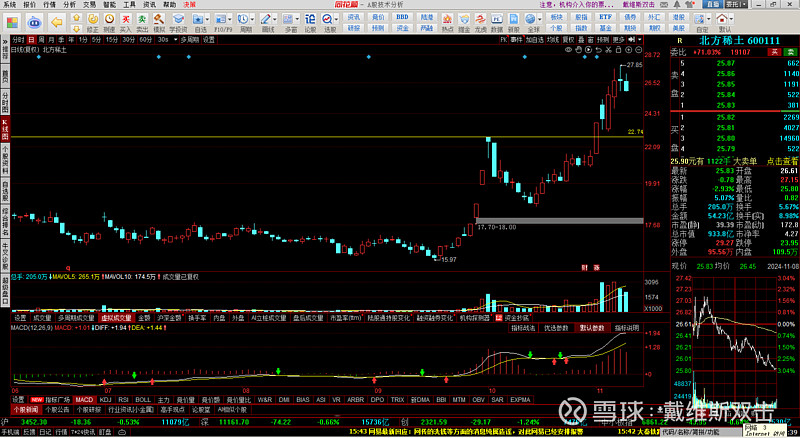This screenshot has height=438, width=800.
Task: Switch to the 换手率 volume tab
Action: 197,318
